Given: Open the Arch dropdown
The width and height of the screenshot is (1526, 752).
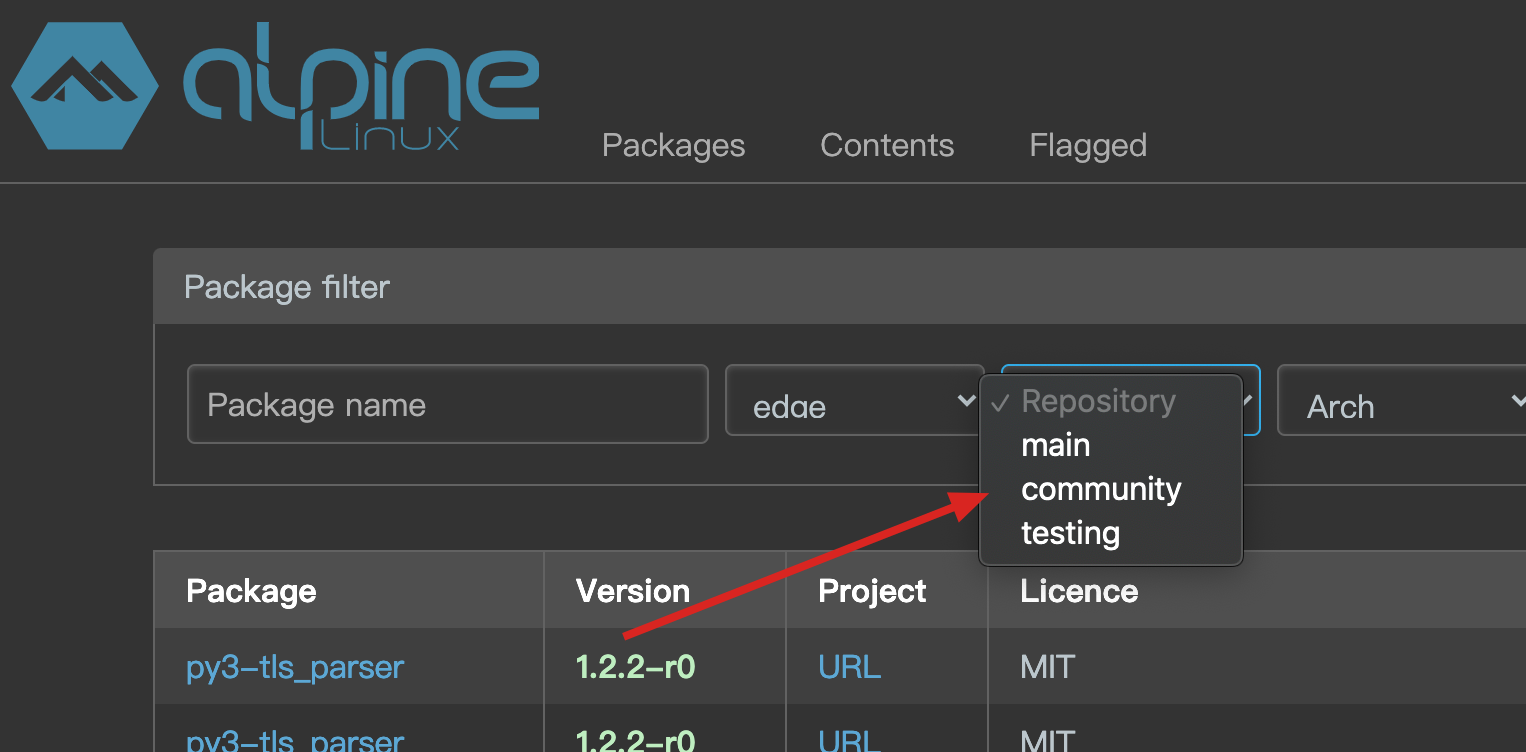Looking at the screenshot, I should click(1402, 401).
